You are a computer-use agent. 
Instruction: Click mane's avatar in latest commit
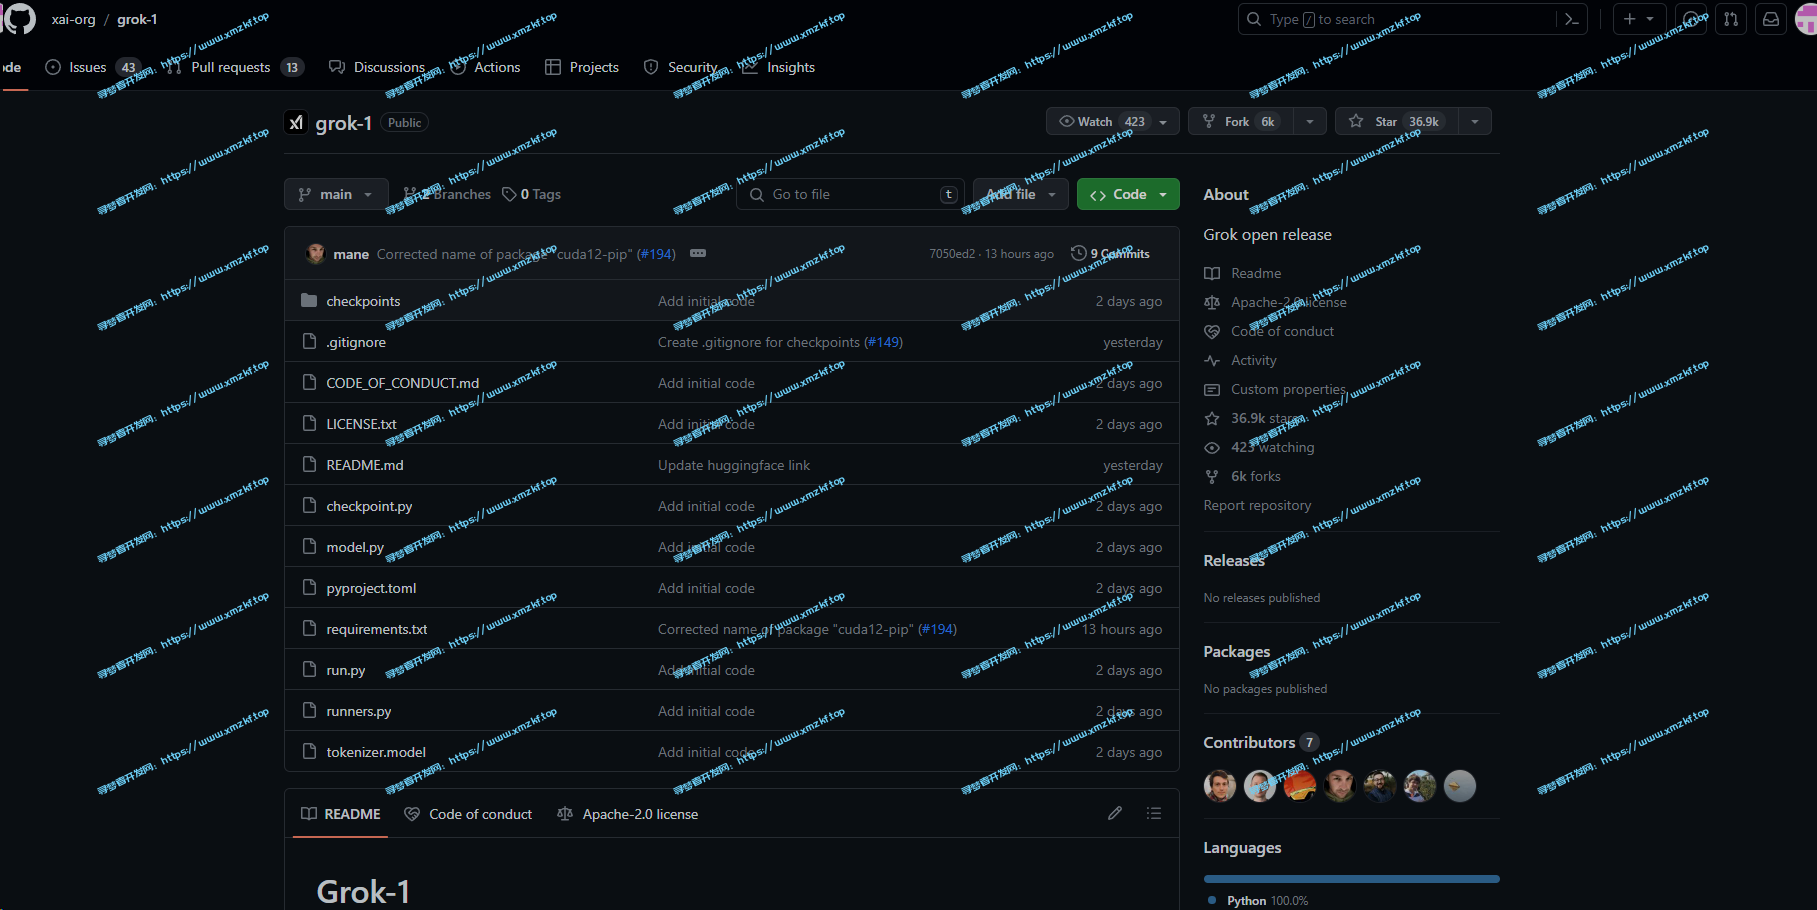[315, 254]
